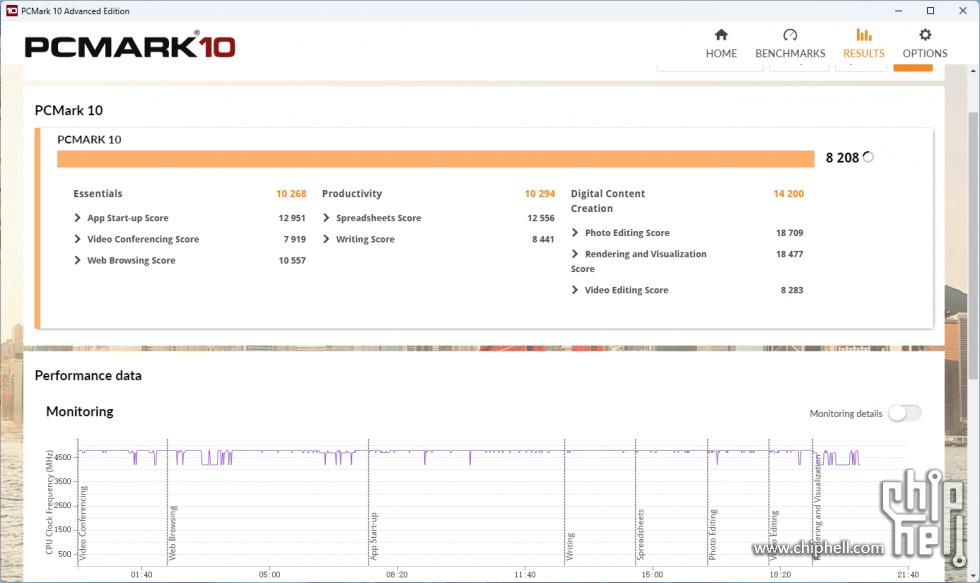The height and width of the screenshot is (583, 980).
Task: Click the orange PCMark 10 score bar
Action: point(436,159)
